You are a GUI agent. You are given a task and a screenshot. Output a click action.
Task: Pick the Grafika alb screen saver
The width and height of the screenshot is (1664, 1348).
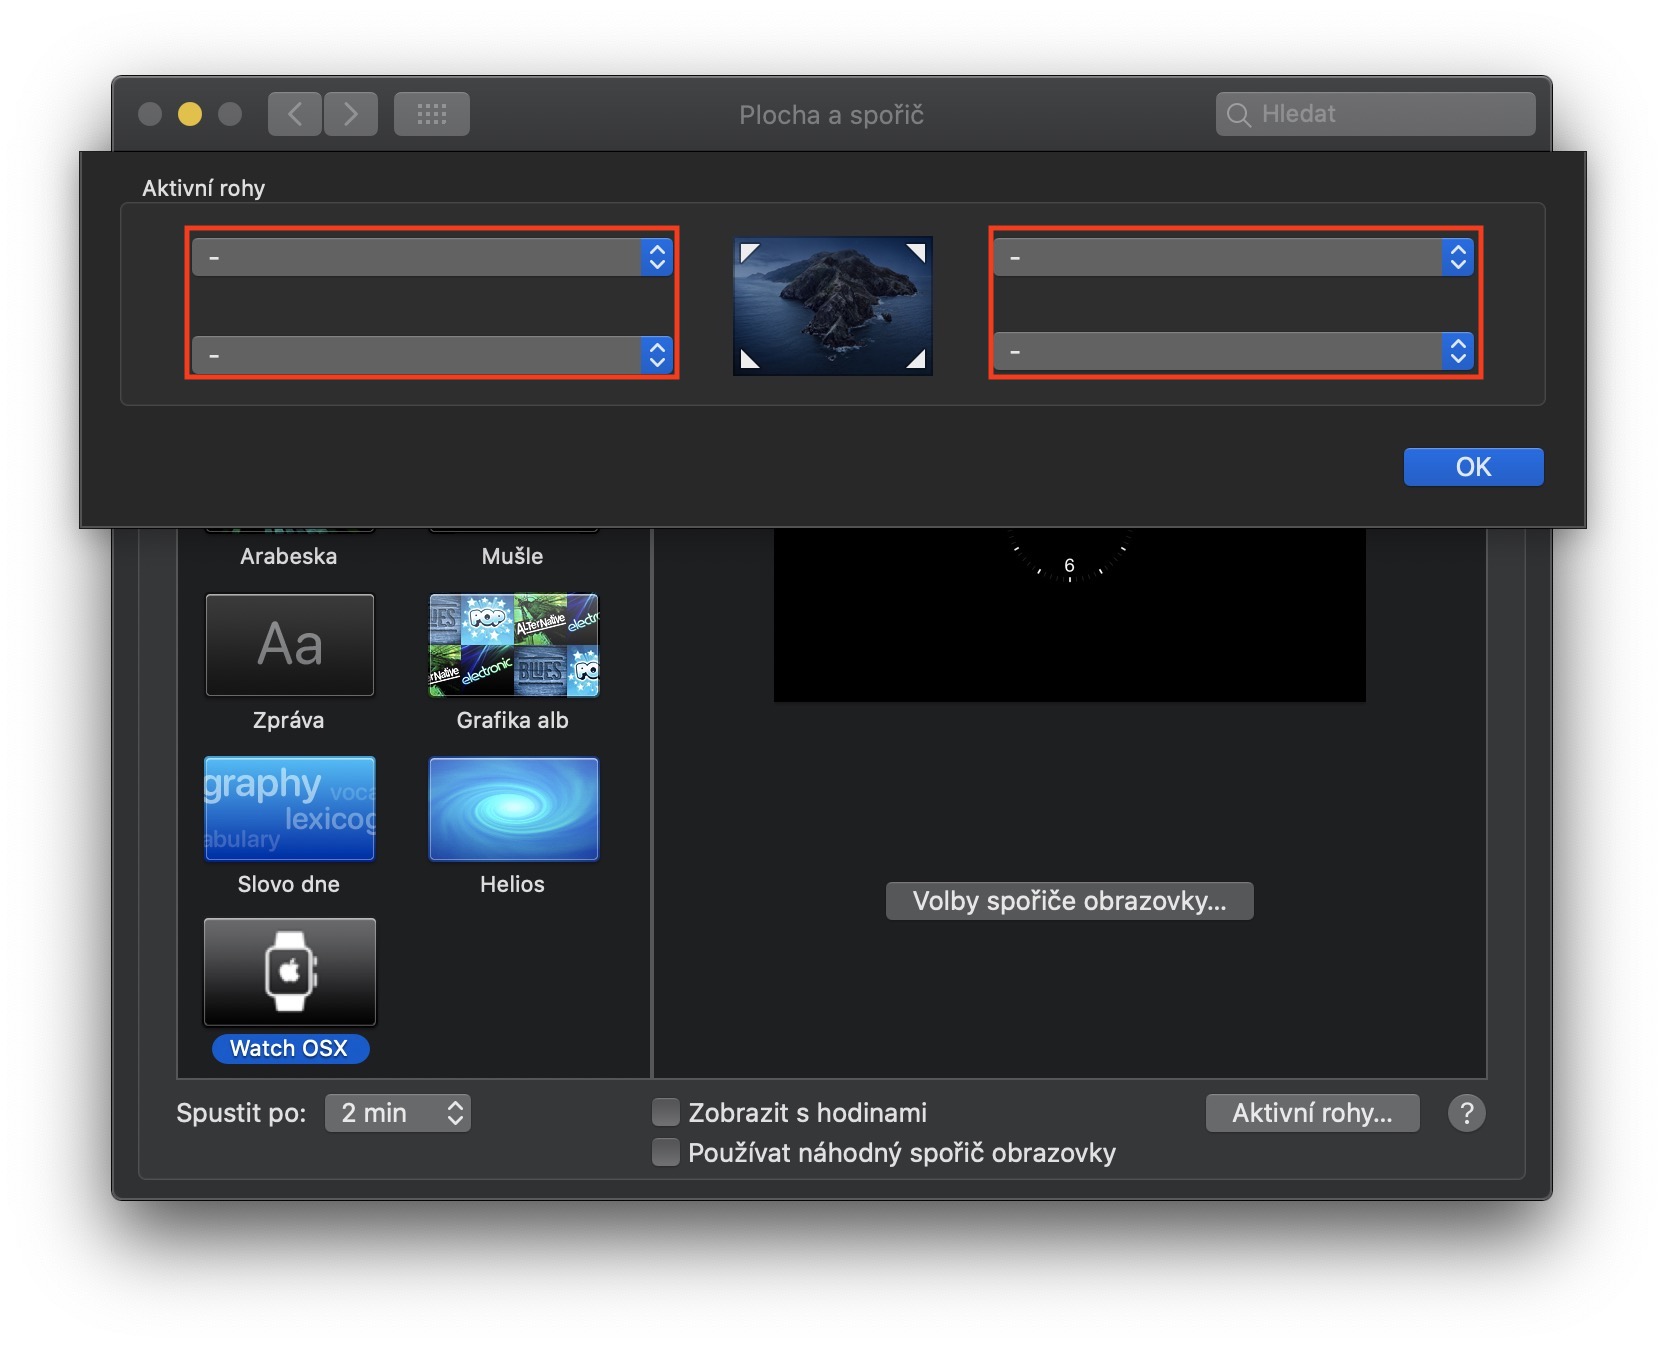click(x=513, y=645)
